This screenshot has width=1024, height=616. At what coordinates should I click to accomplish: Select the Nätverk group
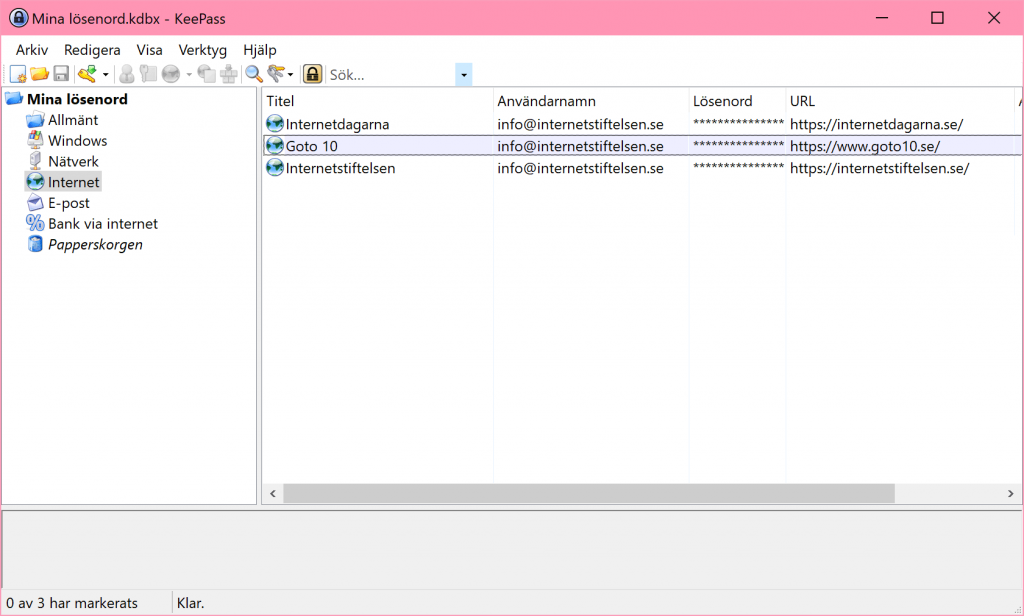click(73, 161)
